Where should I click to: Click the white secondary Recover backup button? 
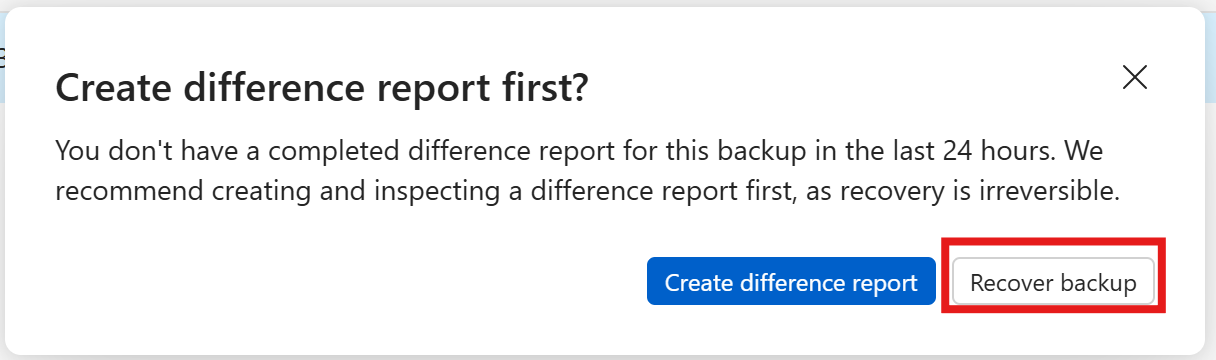[1053, 282]
